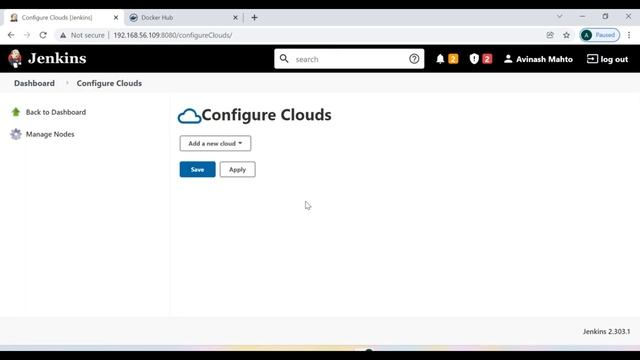Click the user person icon
The height and width of the screenshot is (360, 640).
click(508, 59)
